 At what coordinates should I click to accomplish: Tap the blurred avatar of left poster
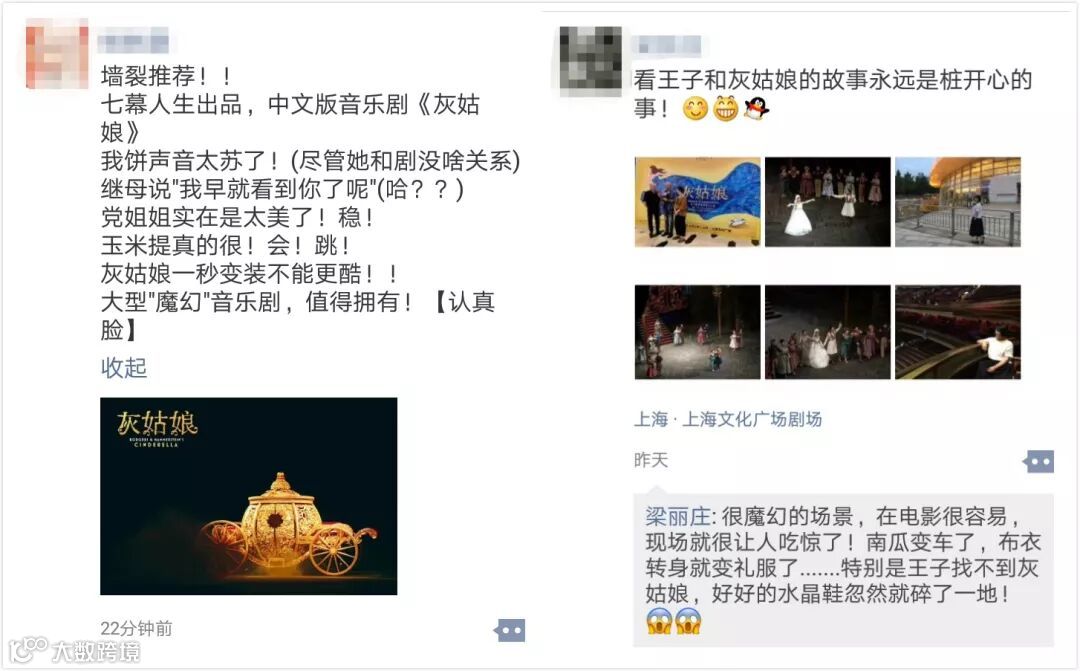pyautogui.click(x=57, y=54)
